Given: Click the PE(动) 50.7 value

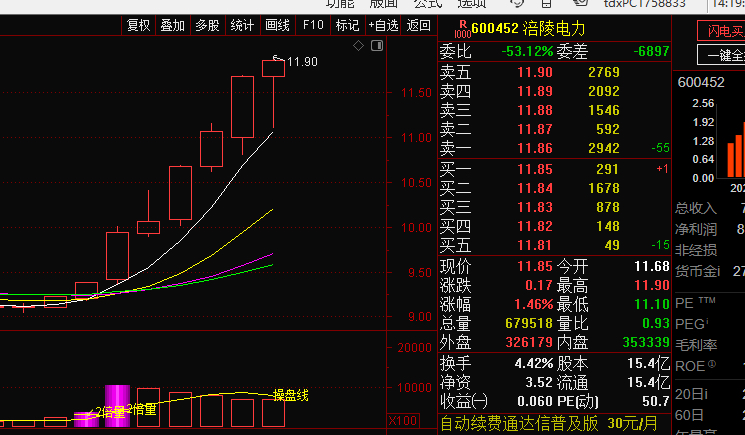Looking at the screenshot, I should pyautogui.click(x=656, y=402).
